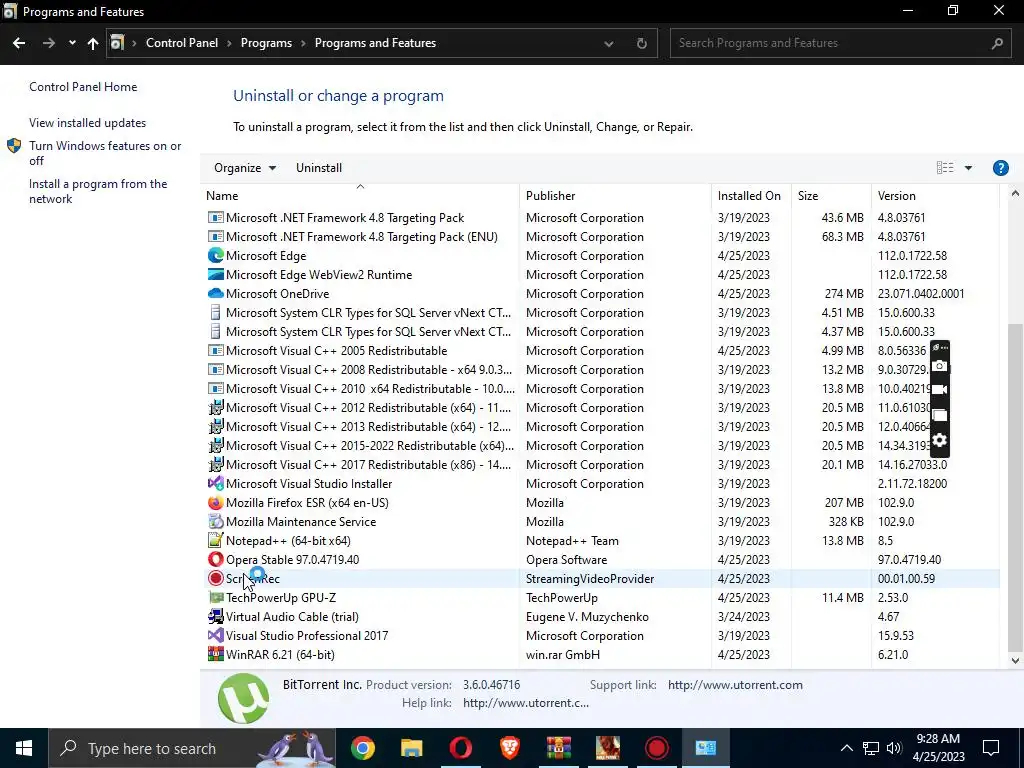This screenshot has width=1024, height=768.
Task: Click the Microsoft Edge WebView2 Runtime icon
Action: 216,274
